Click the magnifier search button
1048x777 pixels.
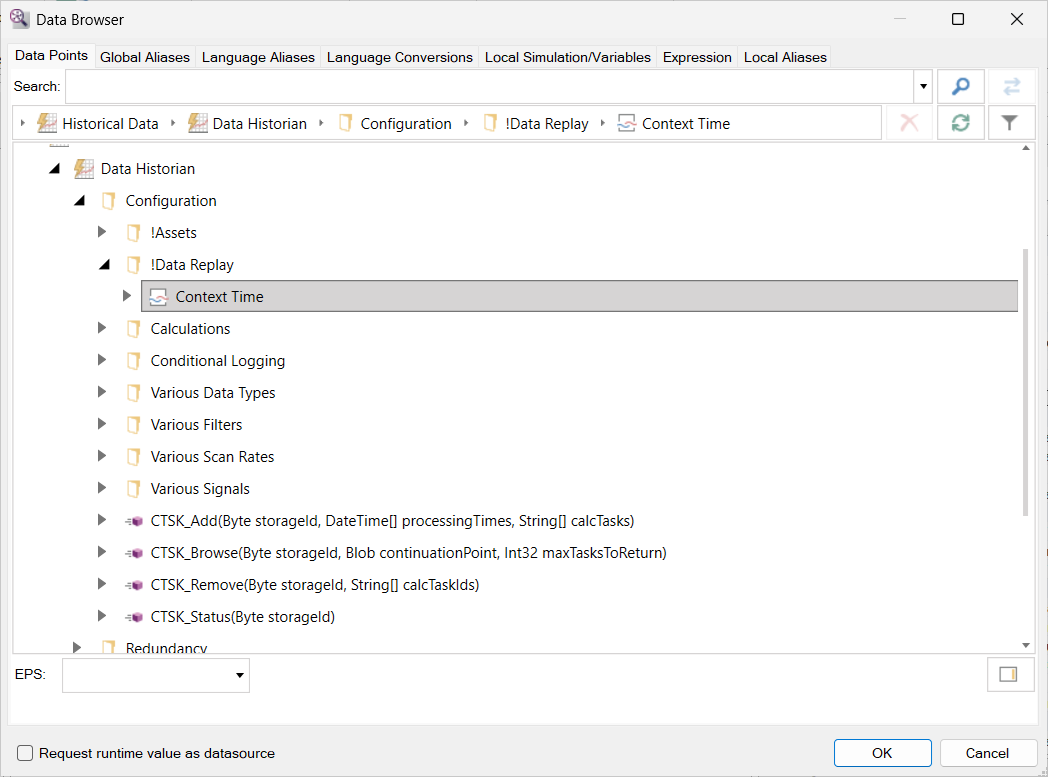click(960, 87)
